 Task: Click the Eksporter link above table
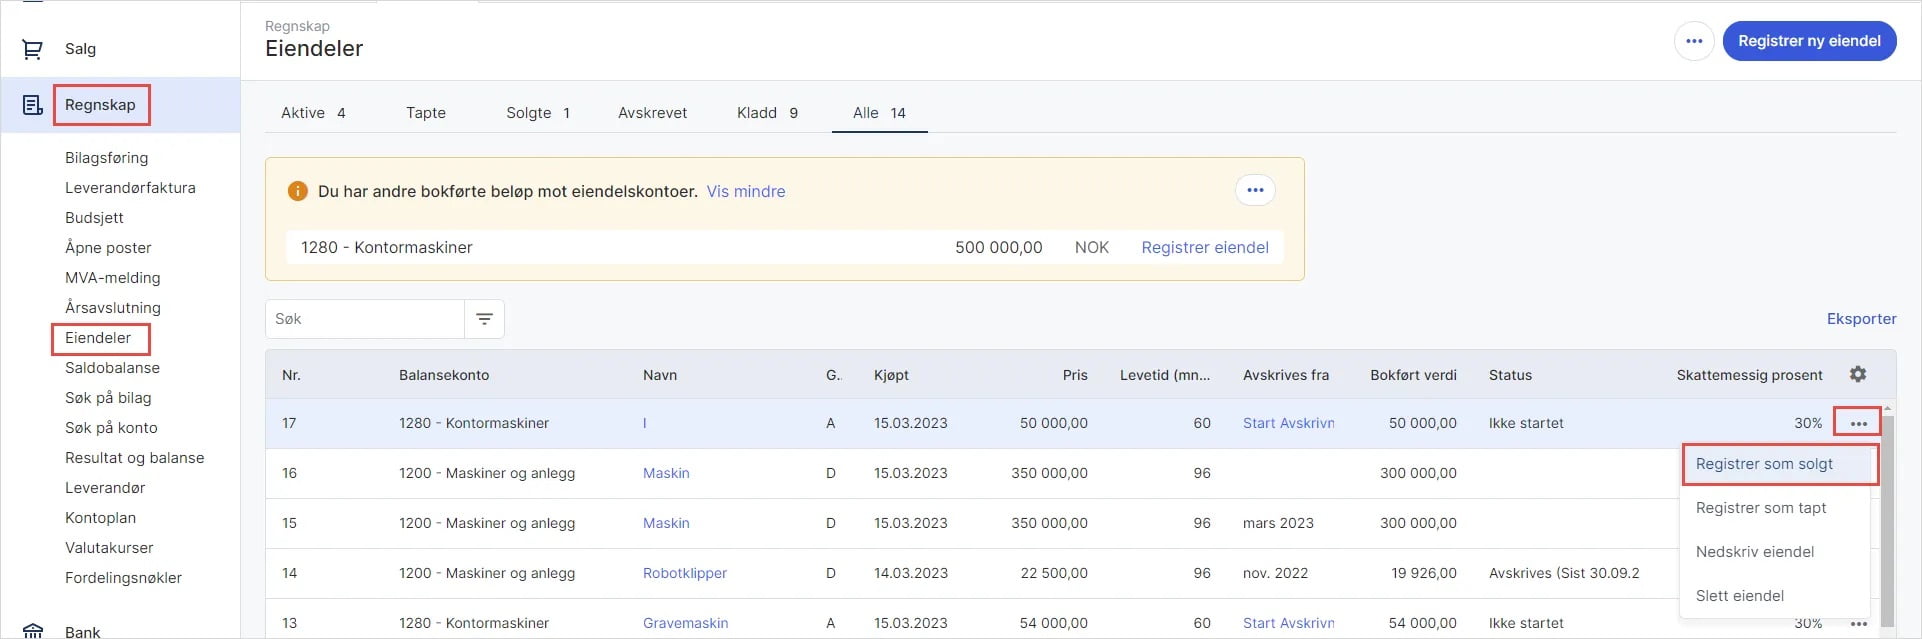click(x=1860, y=319)
